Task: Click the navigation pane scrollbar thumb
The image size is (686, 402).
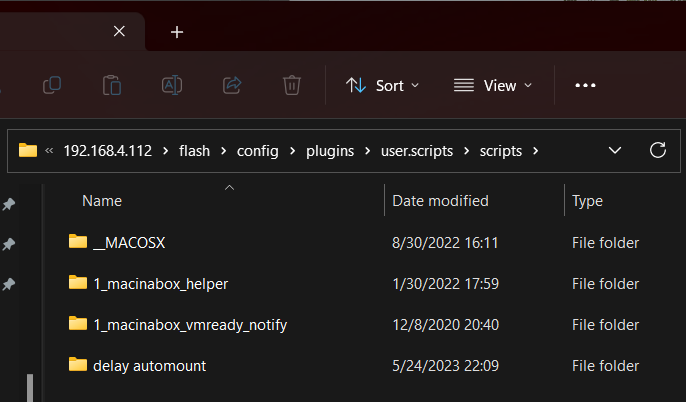Action: [30, 388]
